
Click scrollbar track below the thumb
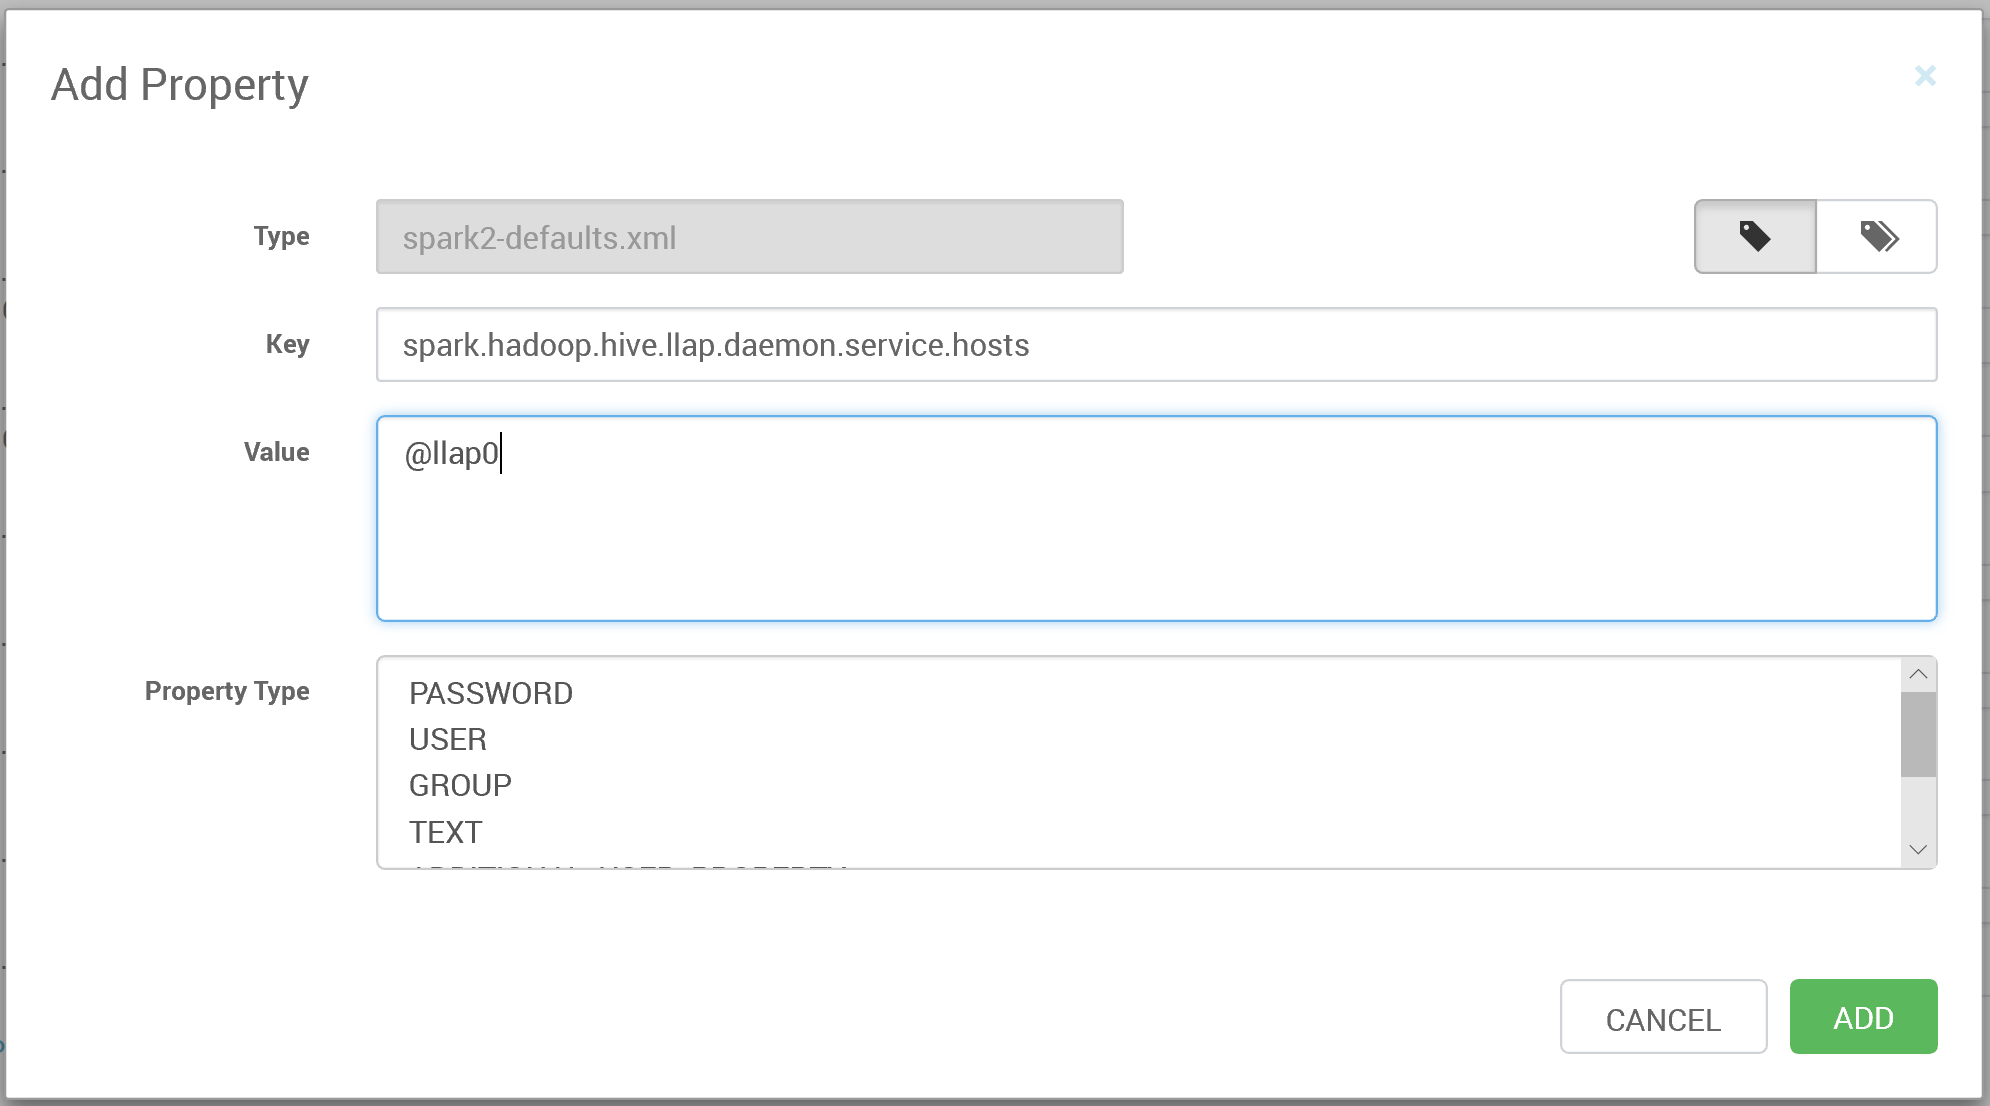click(x=1918, y=807)
